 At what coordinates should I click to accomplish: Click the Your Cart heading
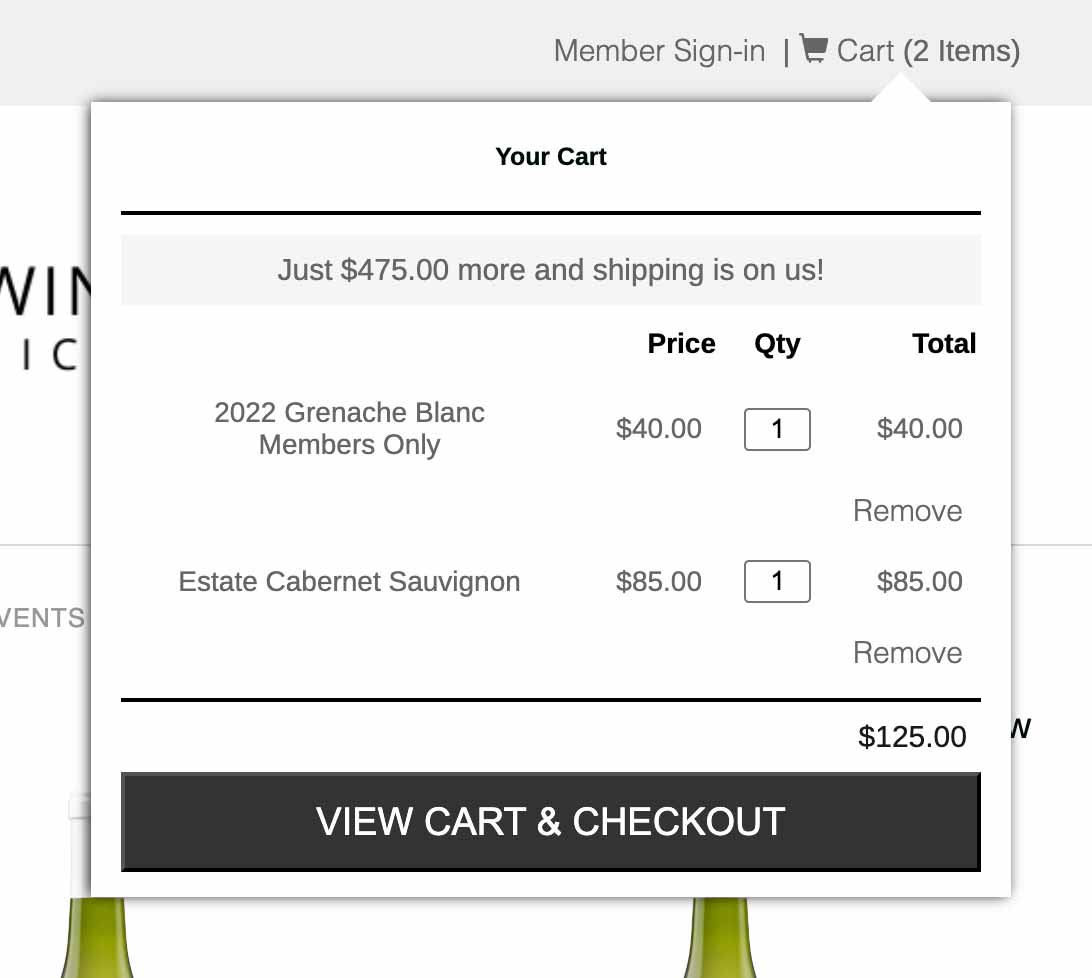point(551,157)
